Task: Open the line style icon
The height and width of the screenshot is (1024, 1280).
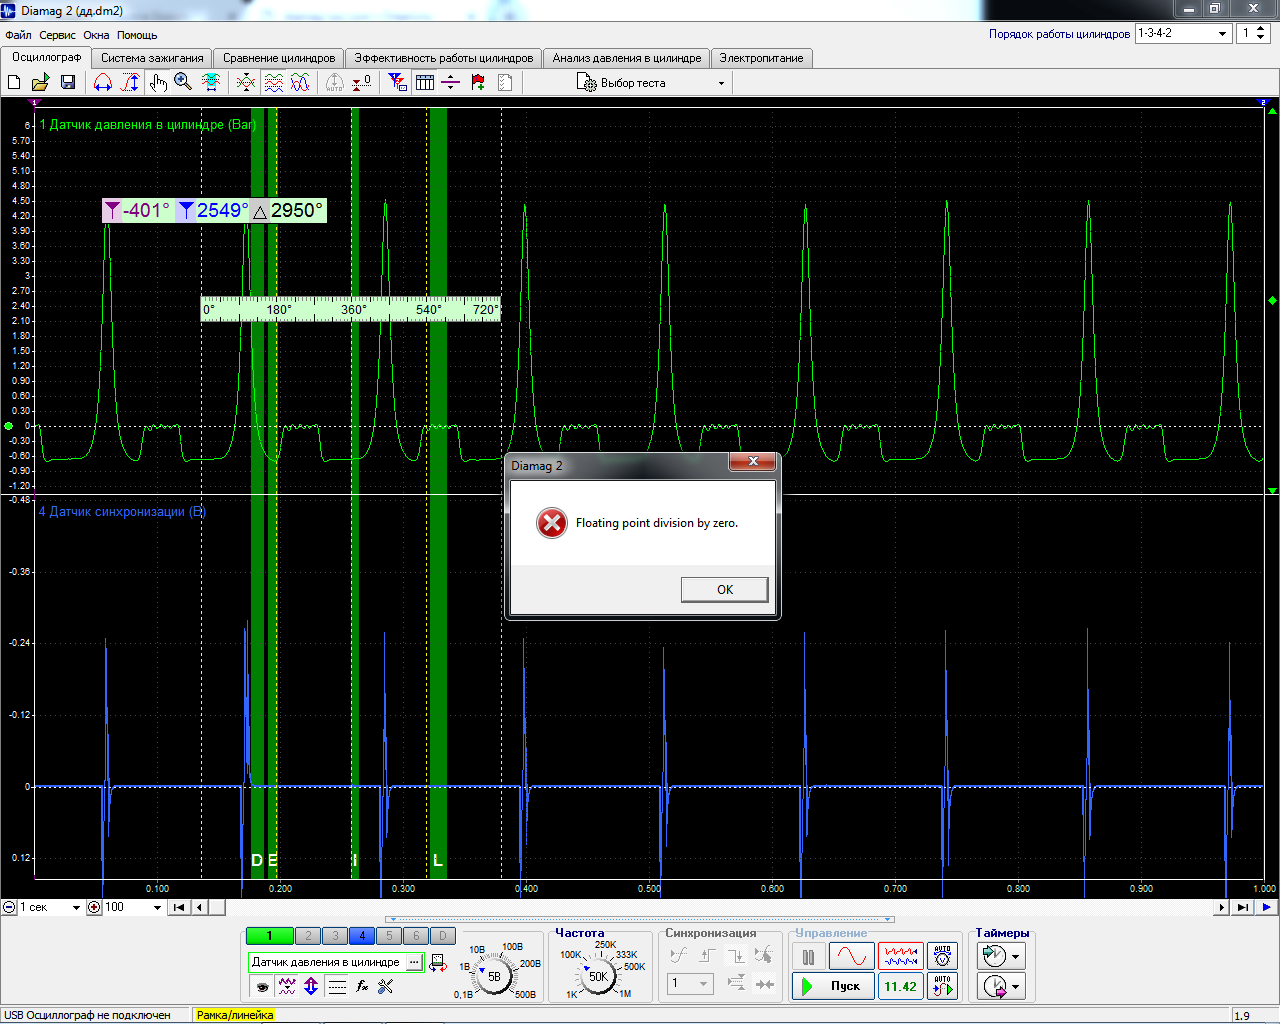Action: (337, 986)
